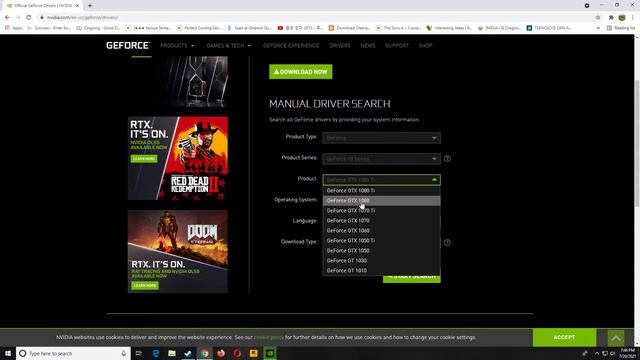Click the help icon beside Download Type
Viewport: 640px width, 360px height.
pyautogui.click(x=447, y=242)
